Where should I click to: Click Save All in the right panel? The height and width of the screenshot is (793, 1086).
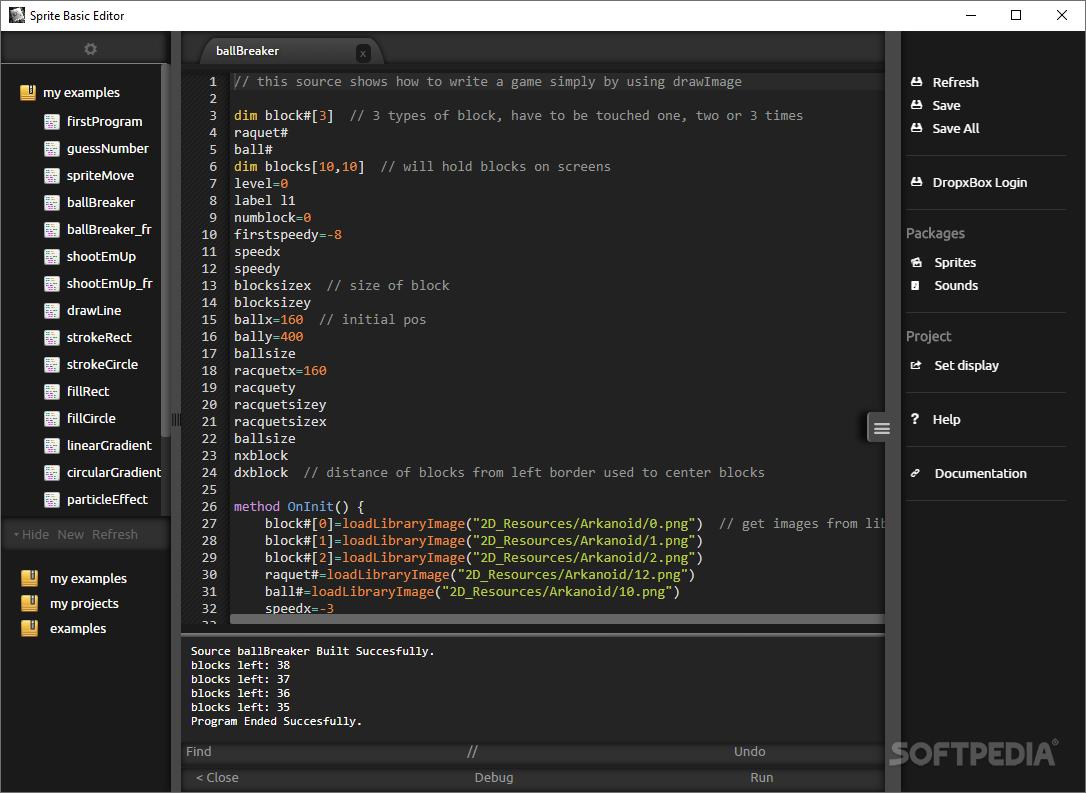click(x=956, y=129)
